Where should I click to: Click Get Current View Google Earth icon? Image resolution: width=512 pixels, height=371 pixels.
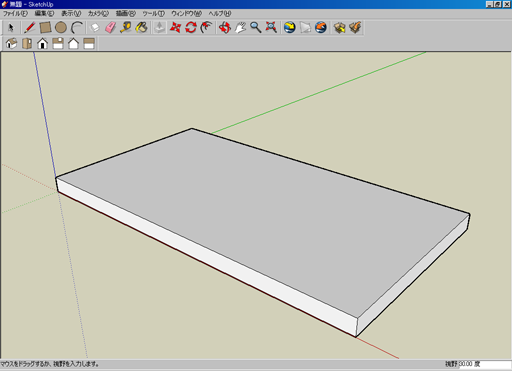coord(290,27)
